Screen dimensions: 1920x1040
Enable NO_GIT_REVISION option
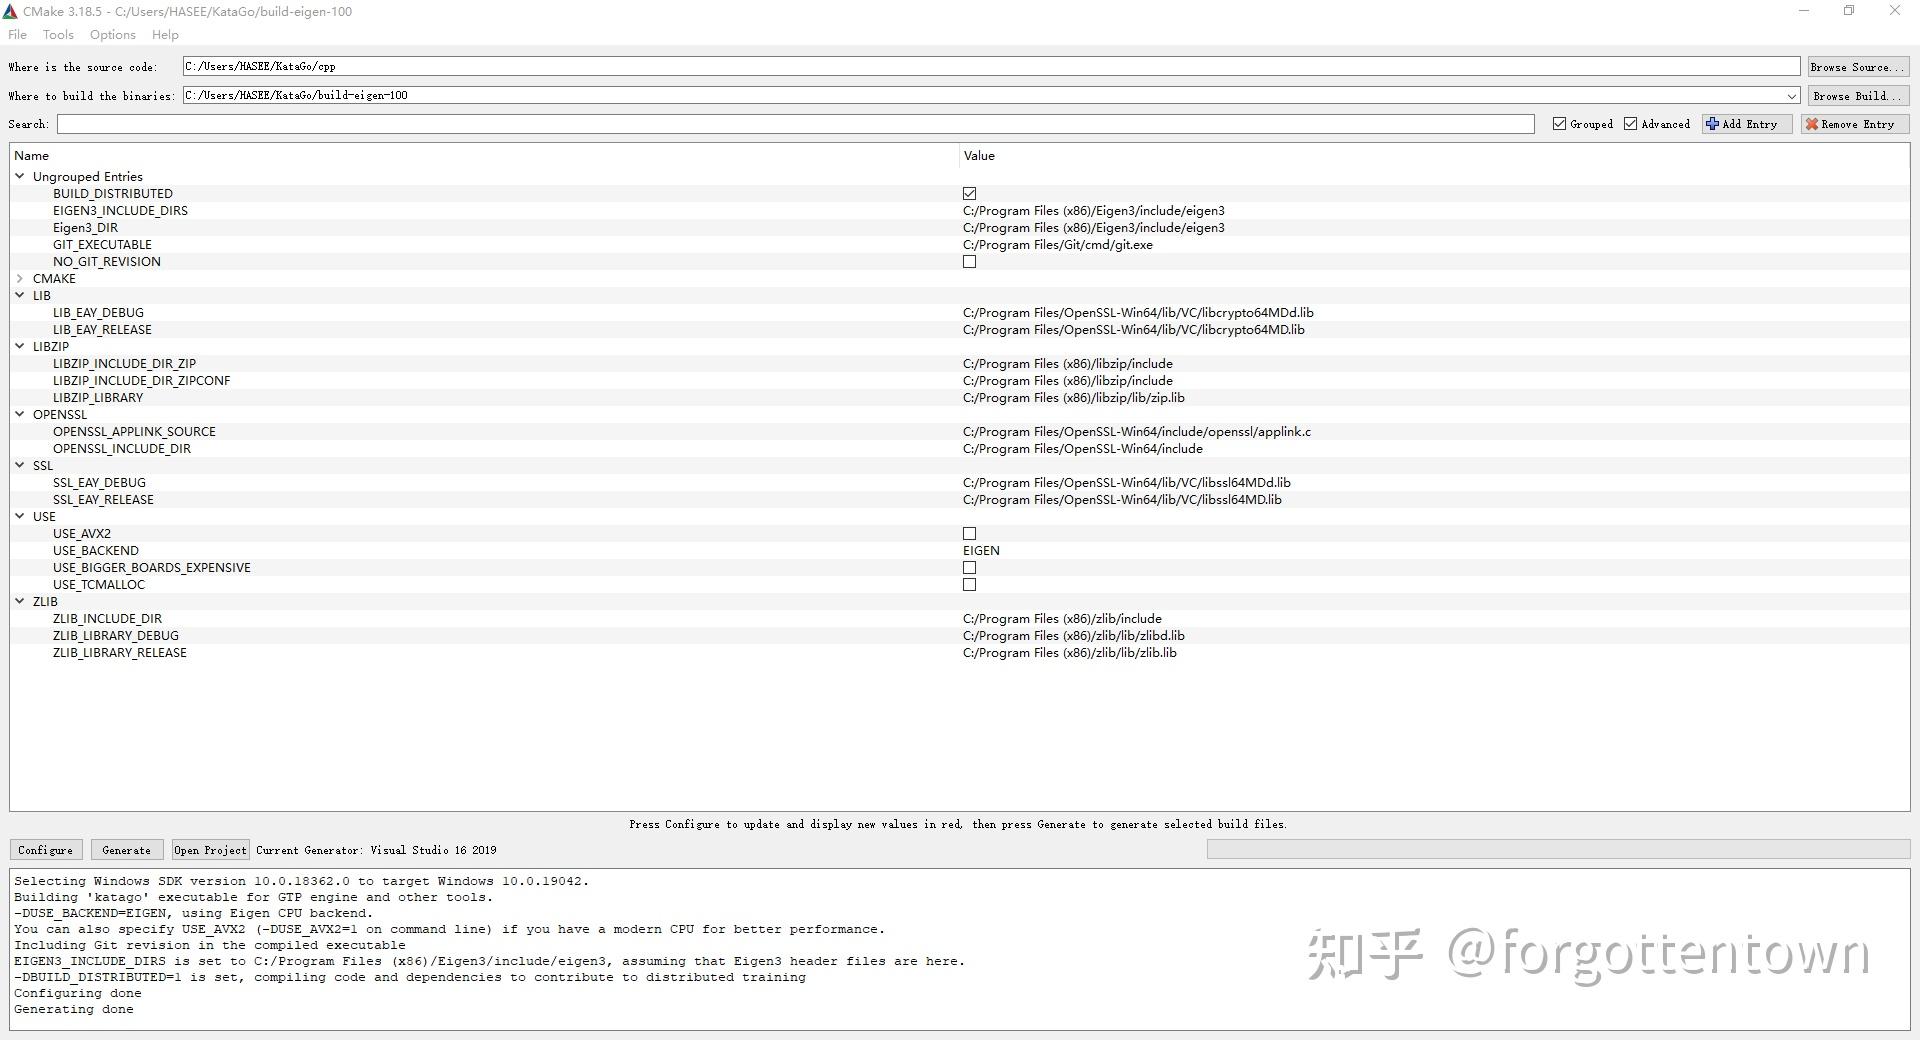tap(969, 261)
